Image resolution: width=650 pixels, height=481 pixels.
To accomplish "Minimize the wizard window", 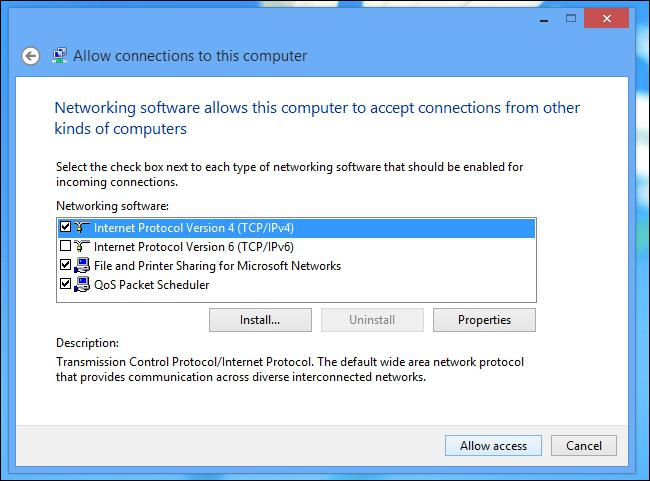I will pos(544,19).
